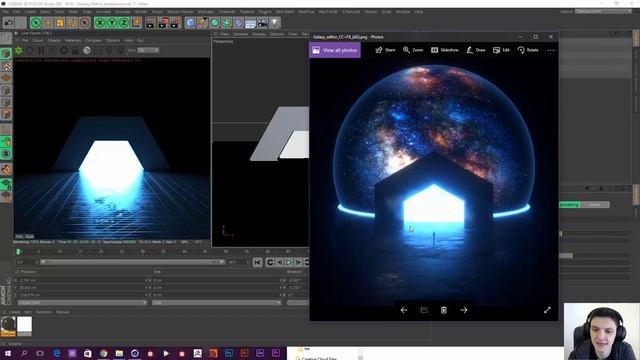640x360 pixels.
Task: Click Draw in Photos toolbar
Action: [x=476, y=50]
